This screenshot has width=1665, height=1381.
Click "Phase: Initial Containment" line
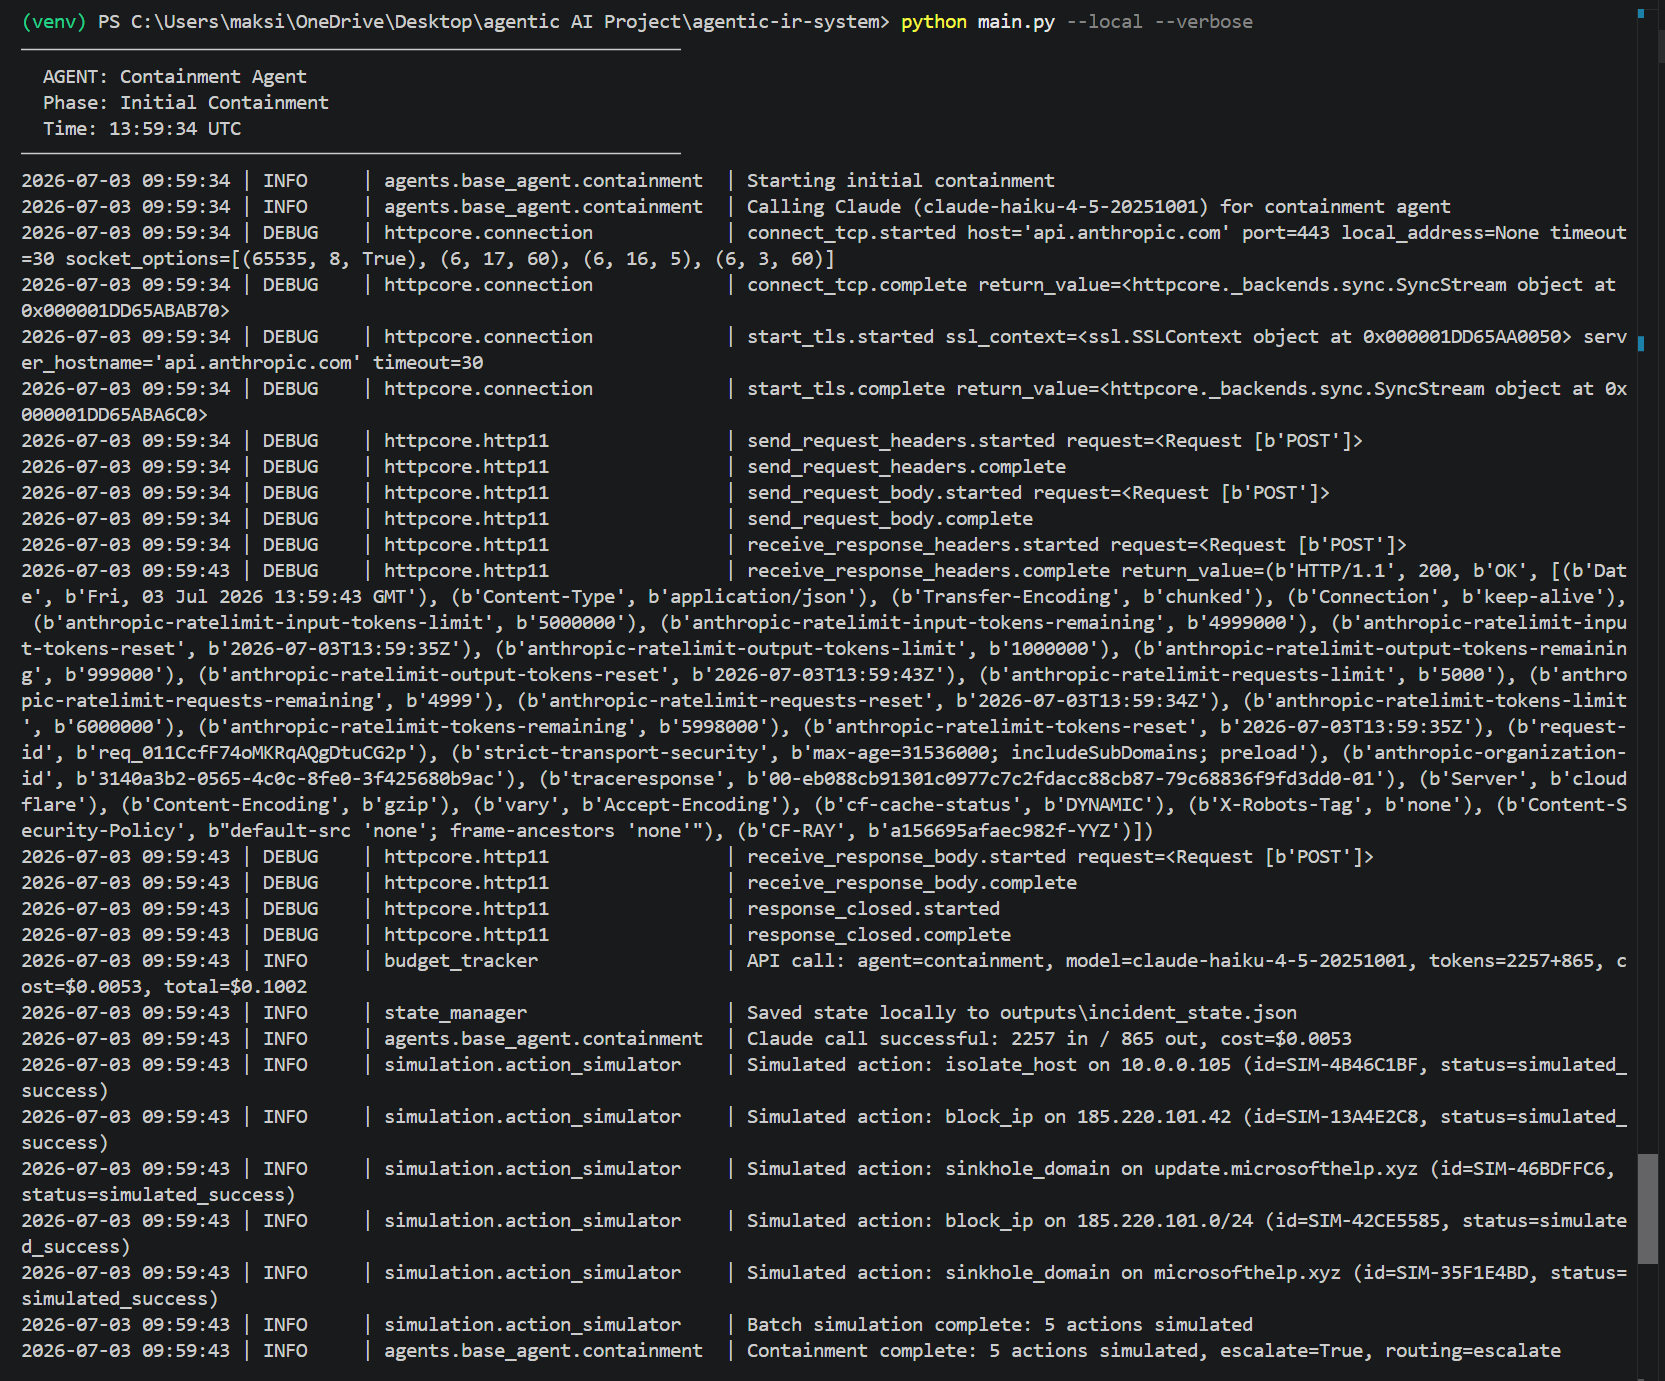(x=186, y=103)
